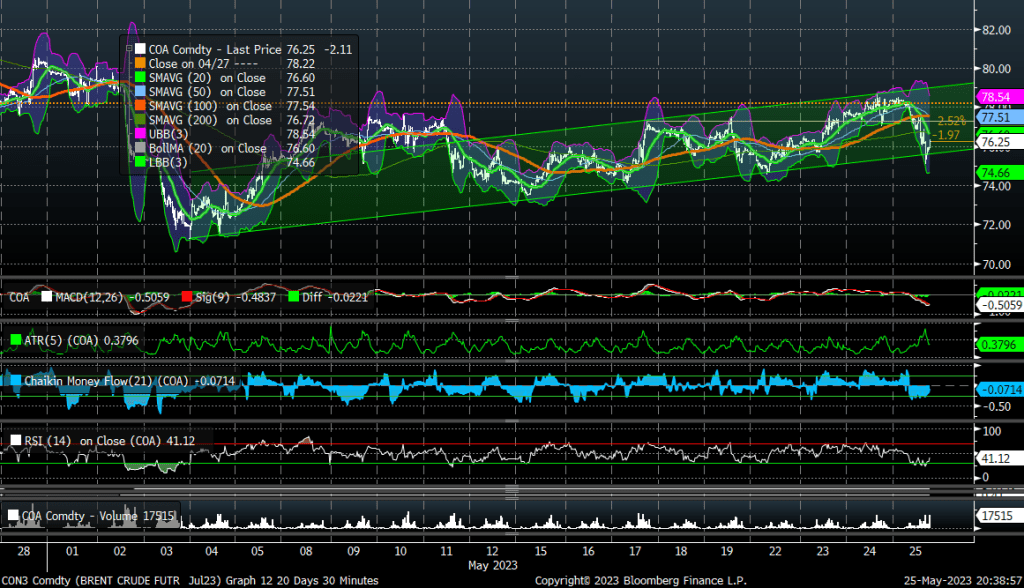The height and width of the screenshot is (588, 1024).
Task: Click the 80.00 price axis label
Action: point(997,69)
